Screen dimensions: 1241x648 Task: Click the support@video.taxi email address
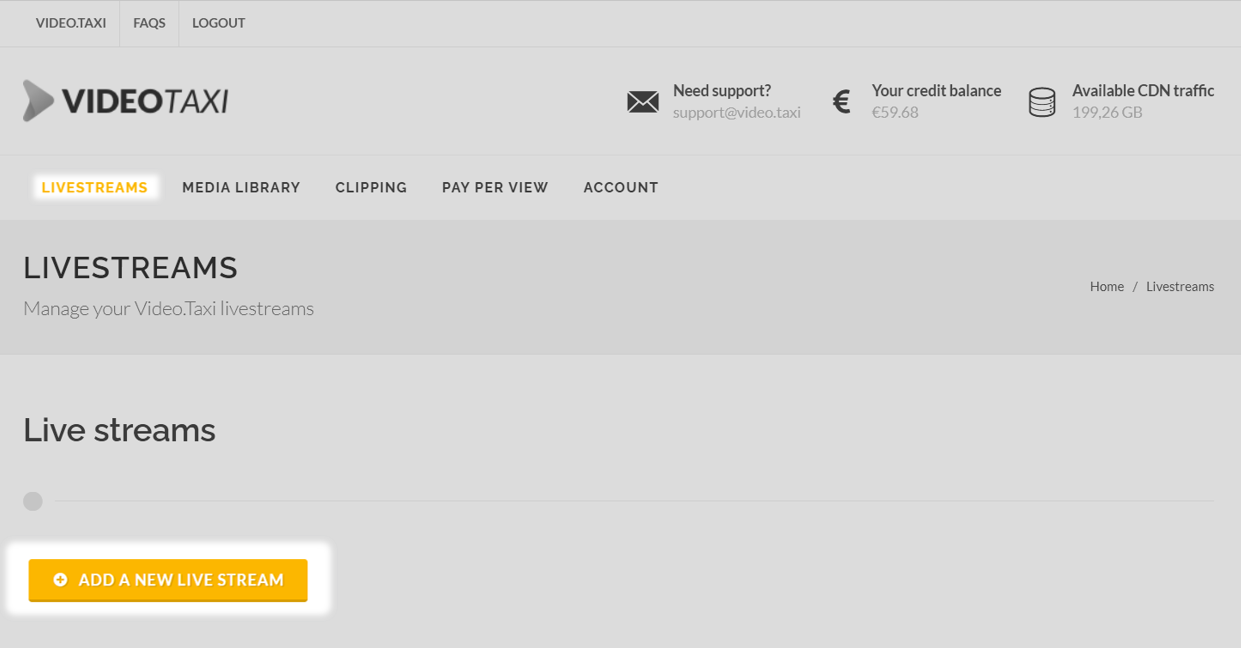tap(737, 112)
